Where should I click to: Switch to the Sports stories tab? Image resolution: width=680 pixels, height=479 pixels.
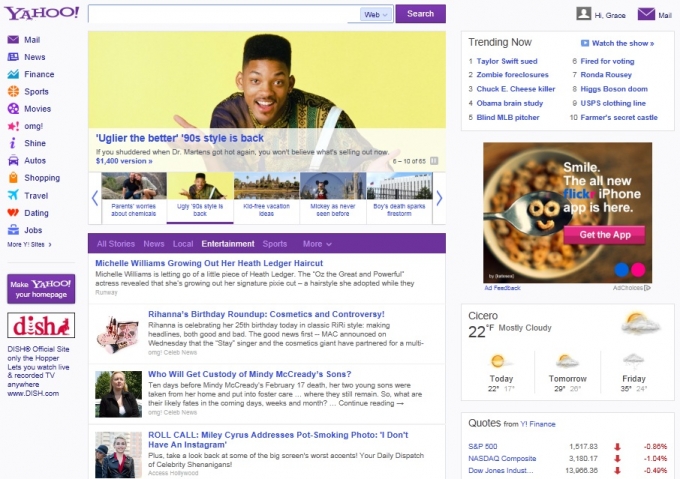pyautogui.click(x=275, y=244)
